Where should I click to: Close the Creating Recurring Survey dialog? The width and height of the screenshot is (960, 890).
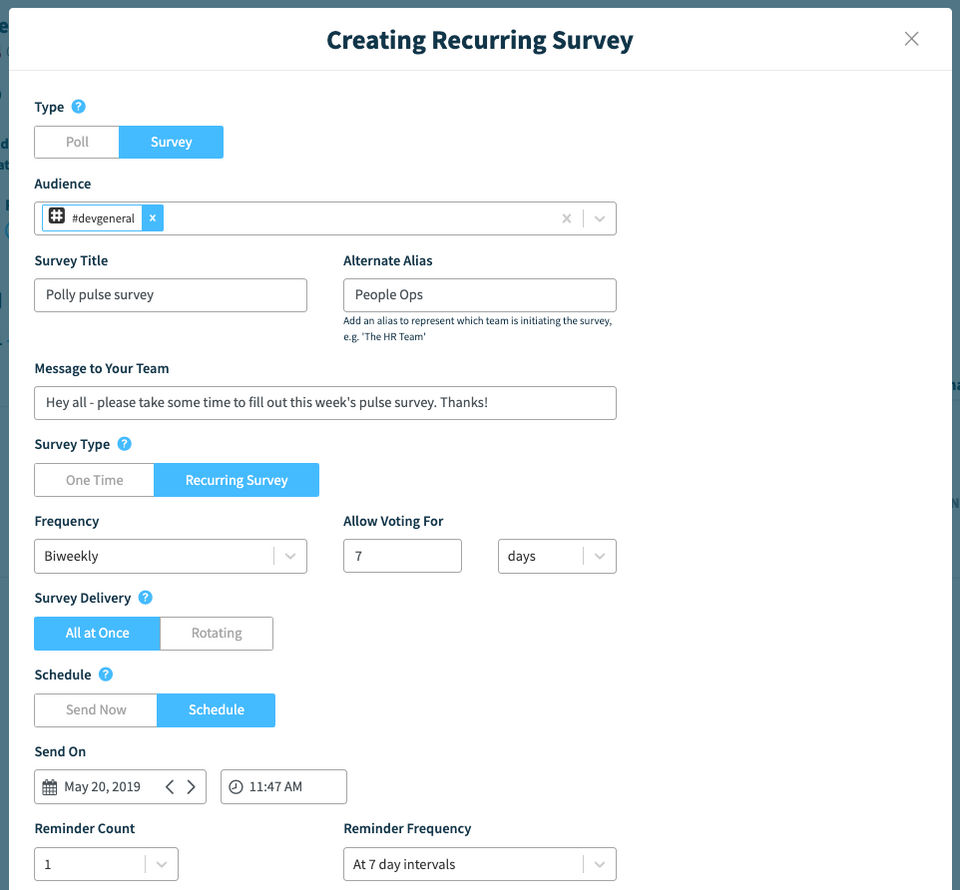[x=911, y=39]
